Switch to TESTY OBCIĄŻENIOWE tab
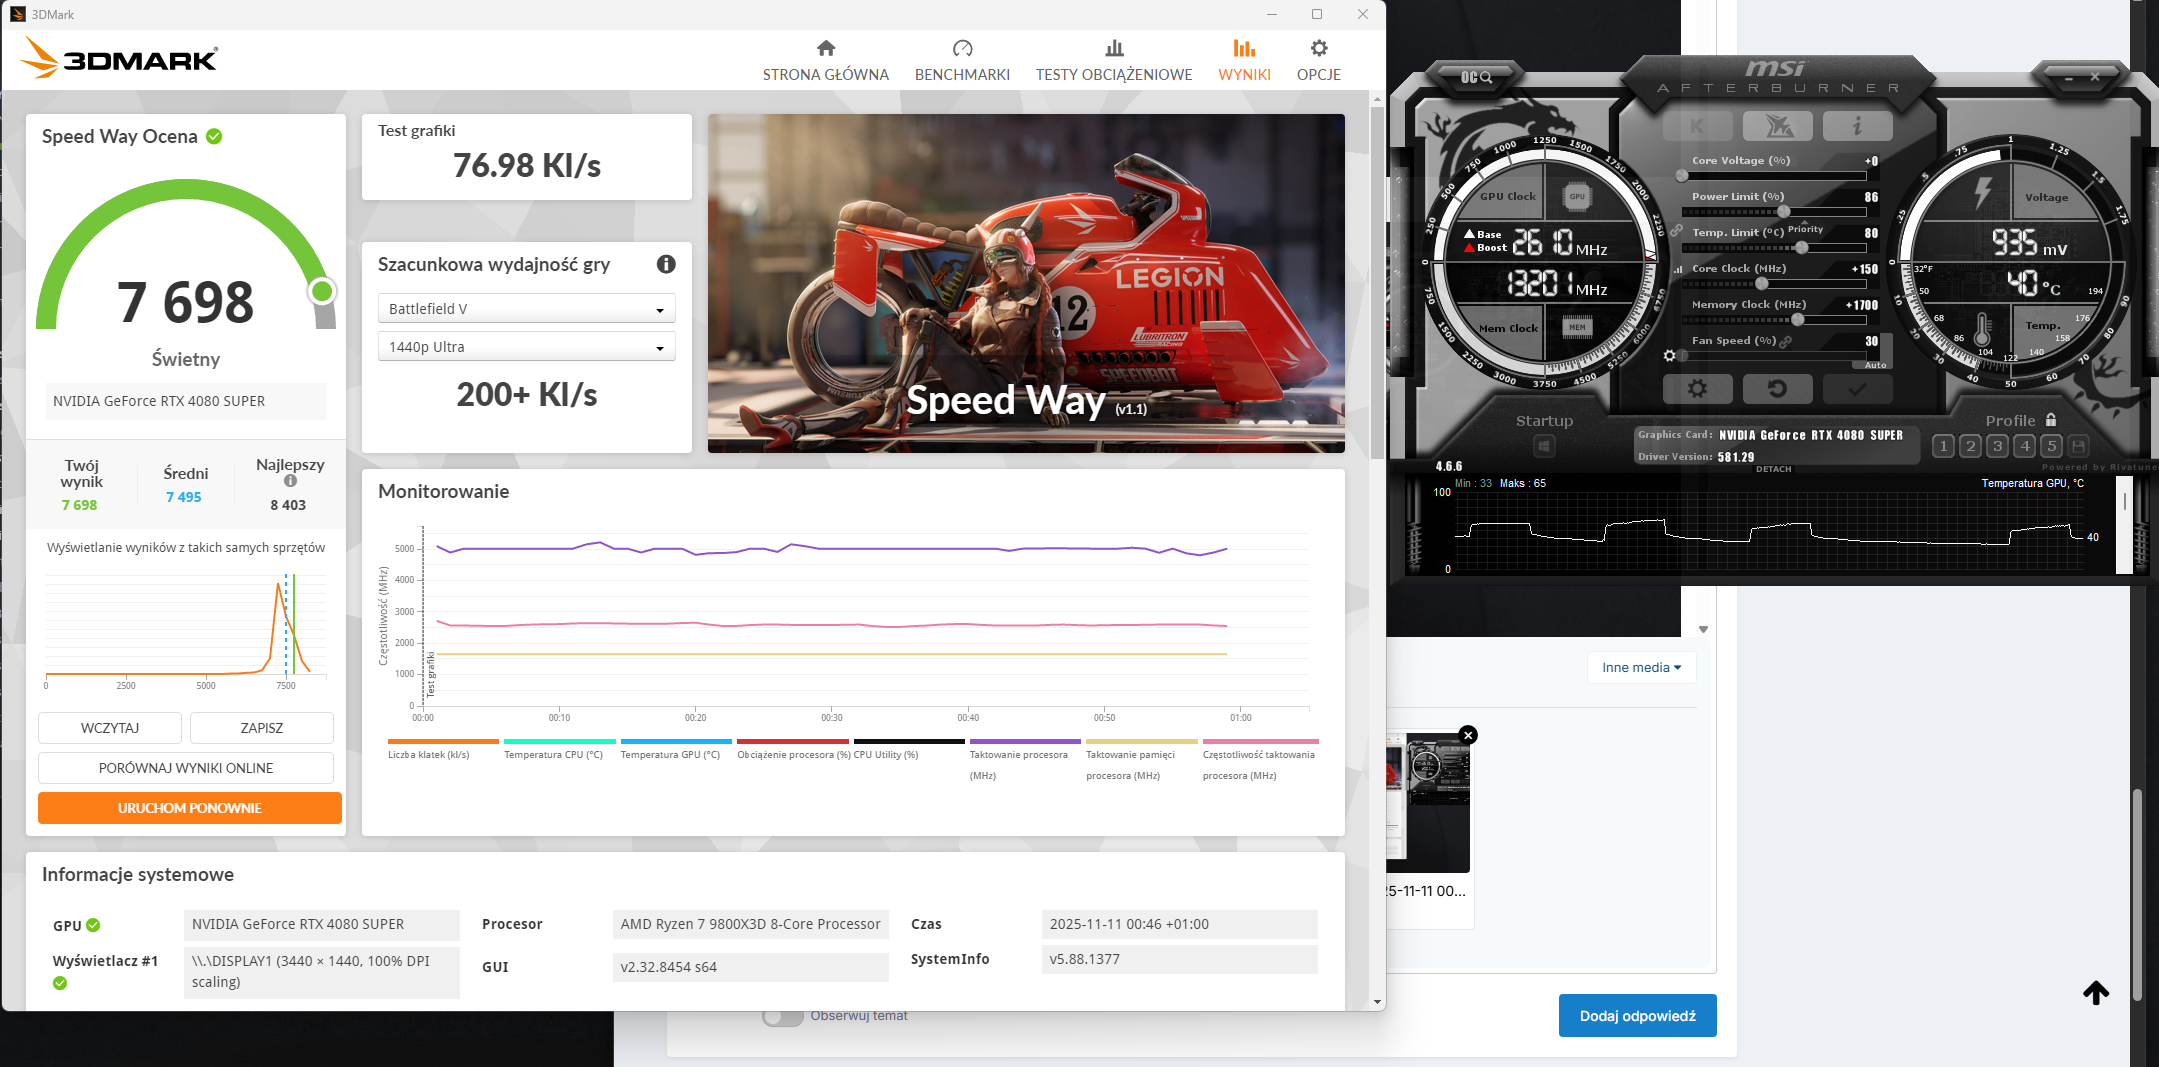 click(1114, 61)
